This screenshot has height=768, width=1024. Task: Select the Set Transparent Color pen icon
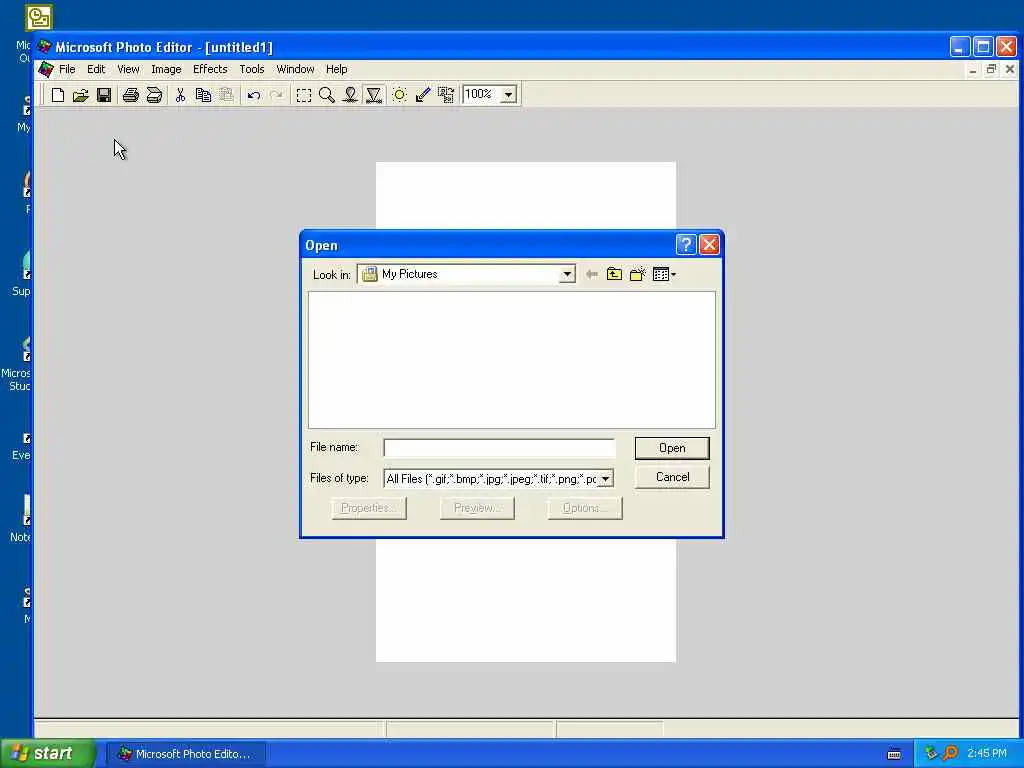423,95
